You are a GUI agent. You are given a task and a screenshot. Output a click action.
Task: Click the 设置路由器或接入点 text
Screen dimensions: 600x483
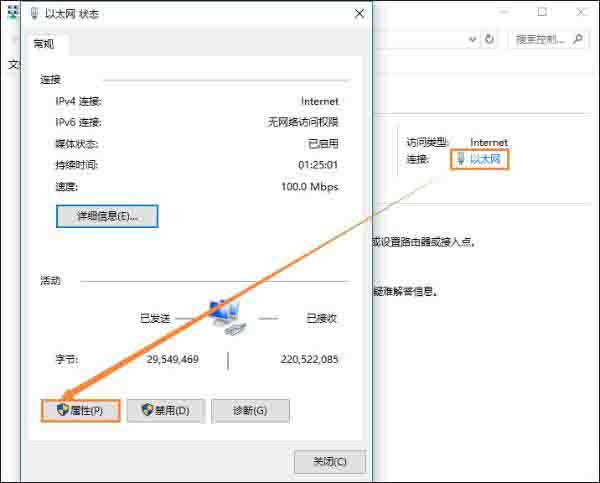(x=424, y=242)
